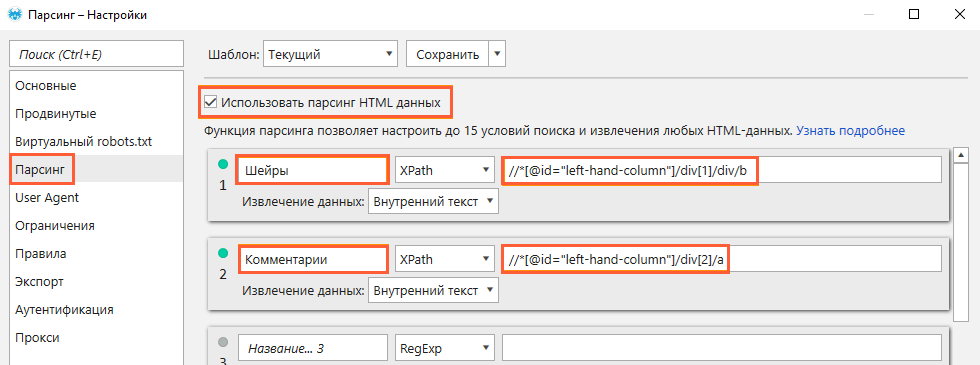Screen dimensions: 980x365
Task: Click the 'Шейры' rule name field
Action: 312,171
